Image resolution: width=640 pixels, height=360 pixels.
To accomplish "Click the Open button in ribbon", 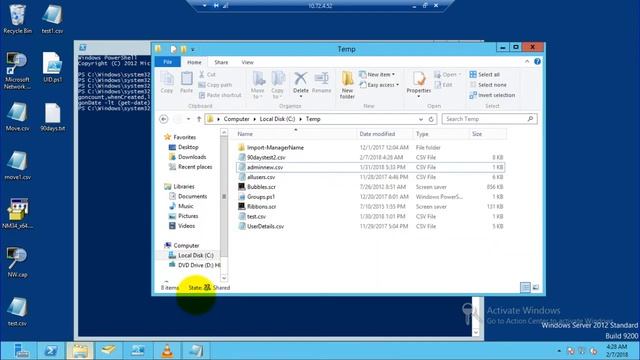I will click(448, 74).
